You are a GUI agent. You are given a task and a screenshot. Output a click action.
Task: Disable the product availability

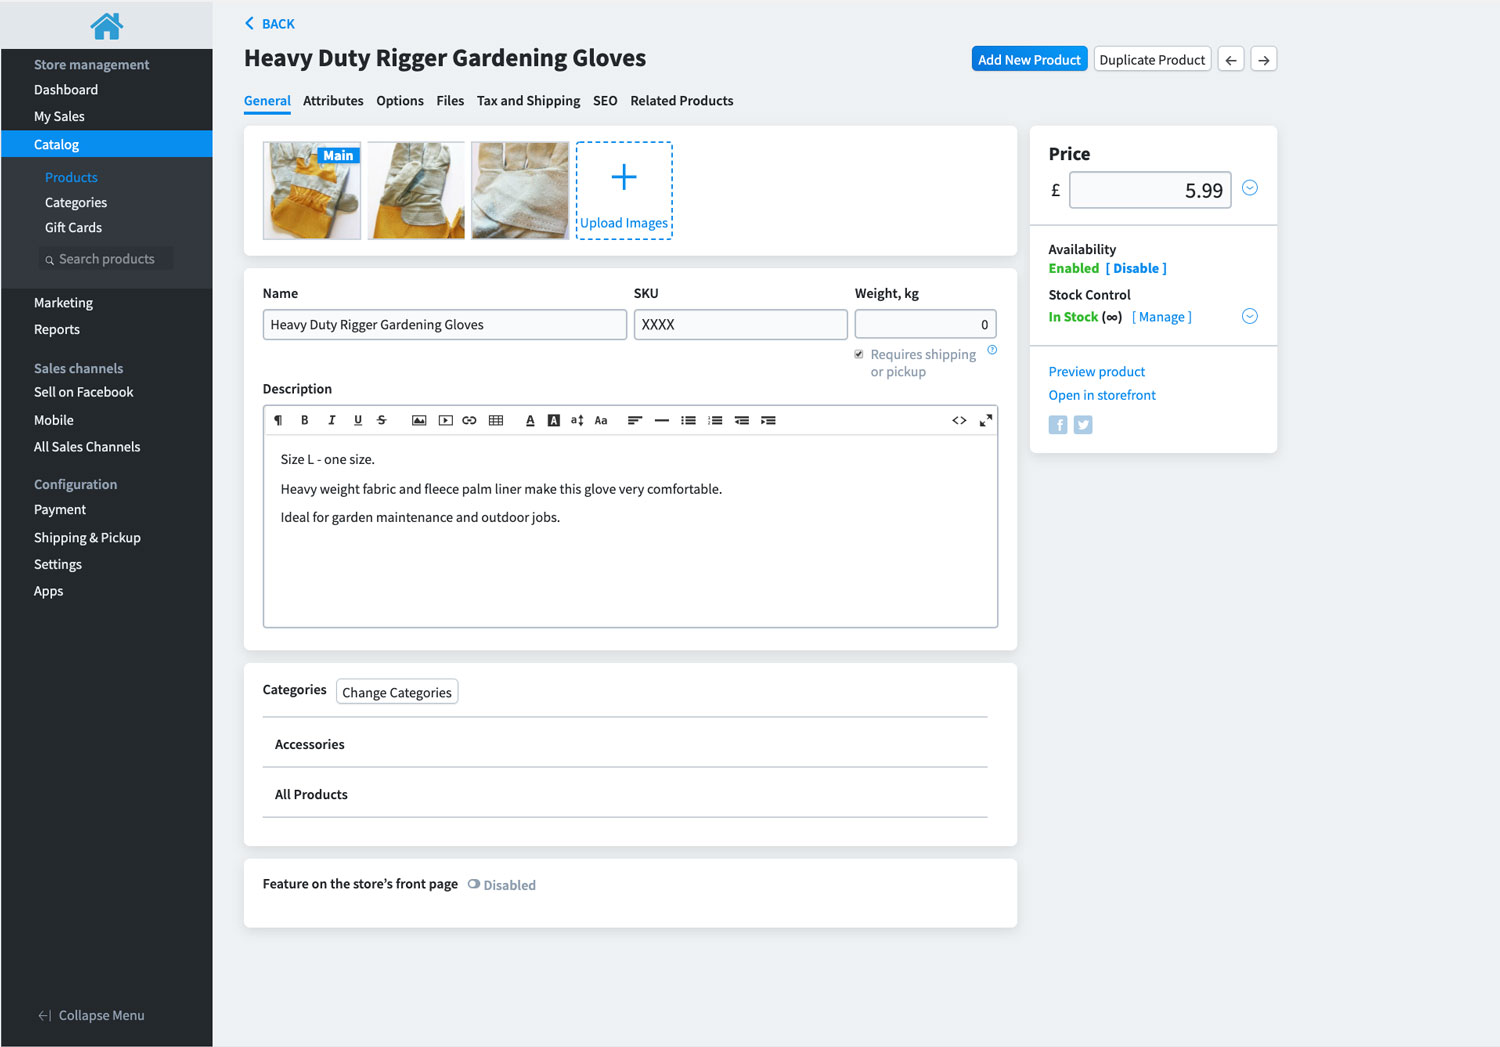click(x=1136, y=268)
